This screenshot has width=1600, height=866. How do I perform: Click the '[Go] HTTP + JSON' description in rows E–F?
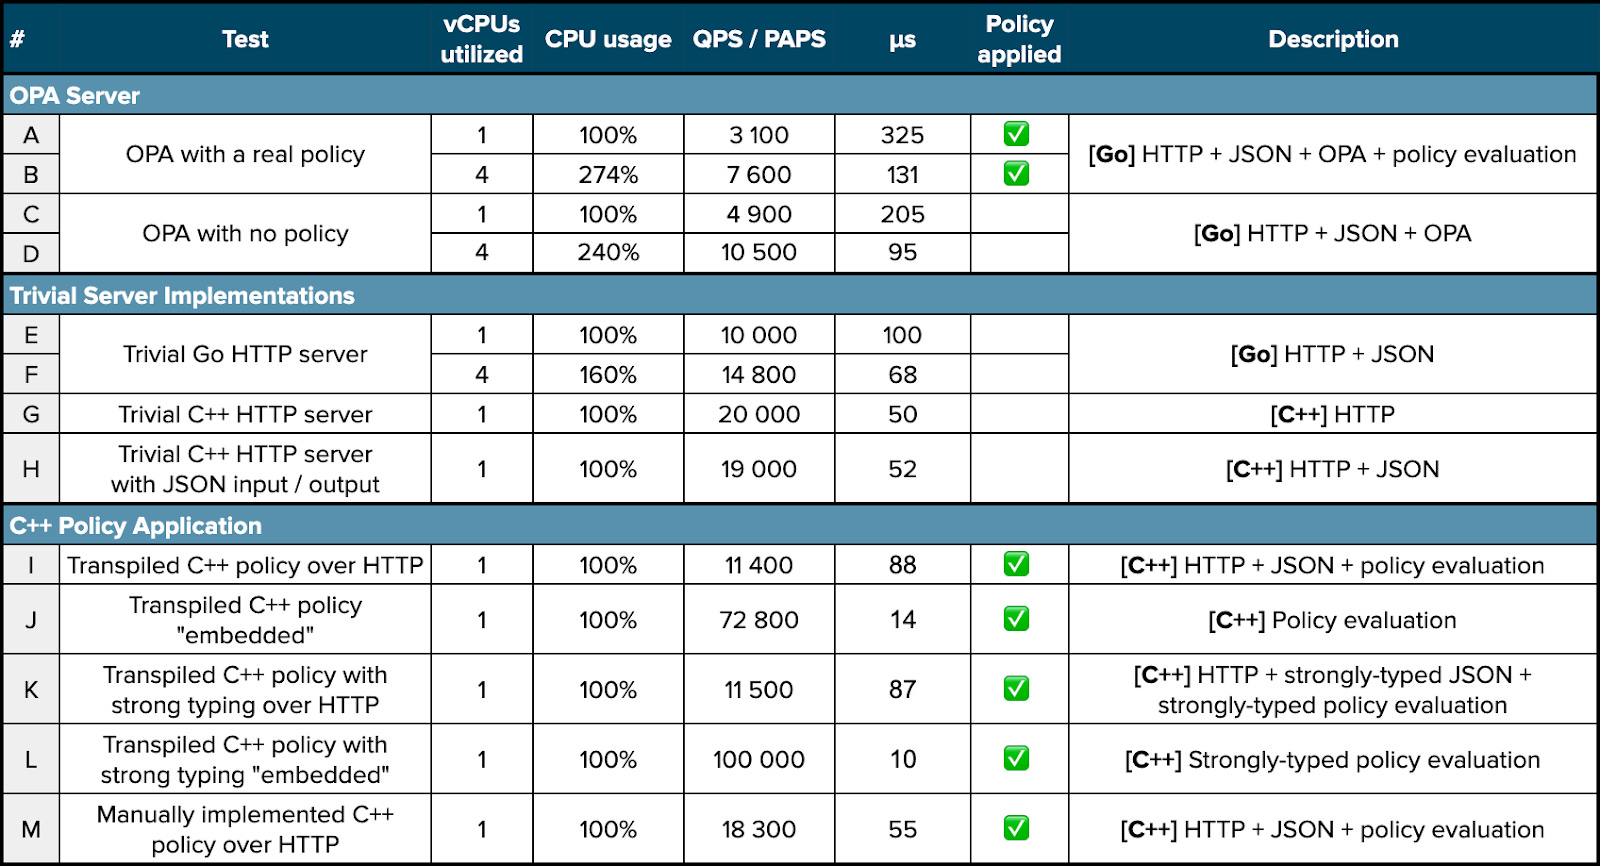click(1332, 354)
